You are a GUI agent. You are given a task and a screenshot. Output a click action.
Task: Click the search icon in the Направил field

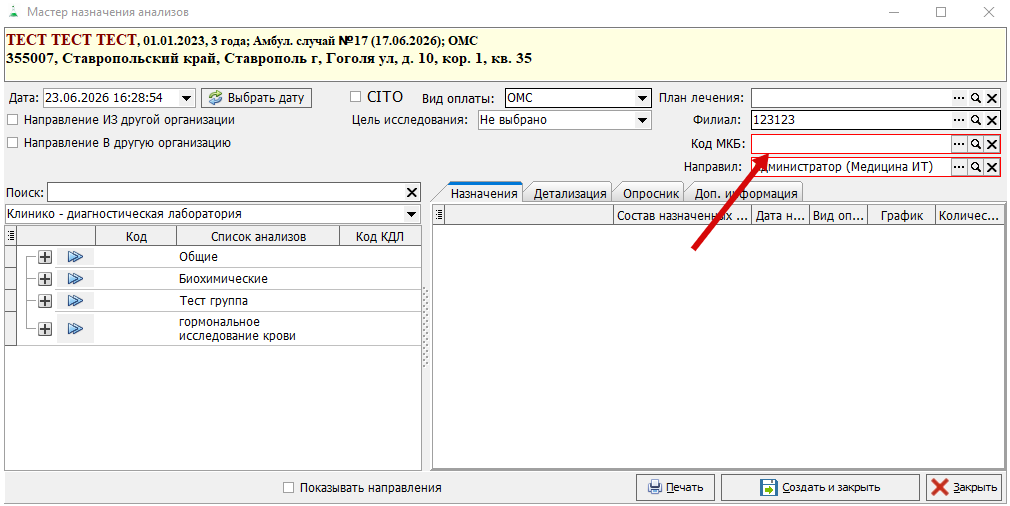click(x=976, y=167)
